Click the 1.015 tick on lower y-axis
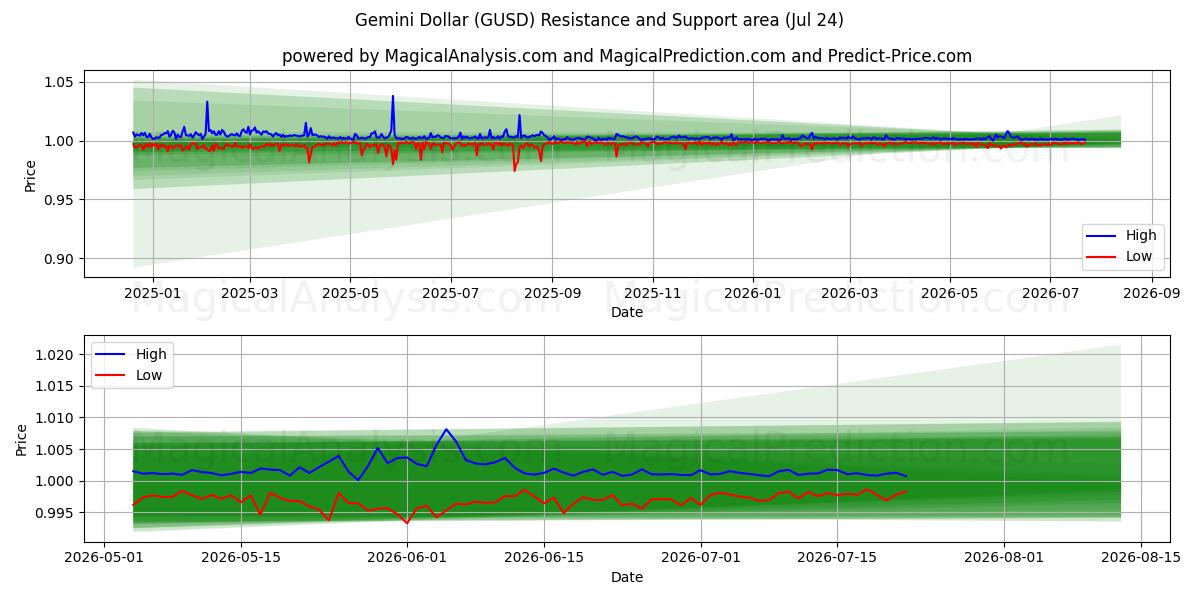This screenshot has height=600, width=1200. 55,386
